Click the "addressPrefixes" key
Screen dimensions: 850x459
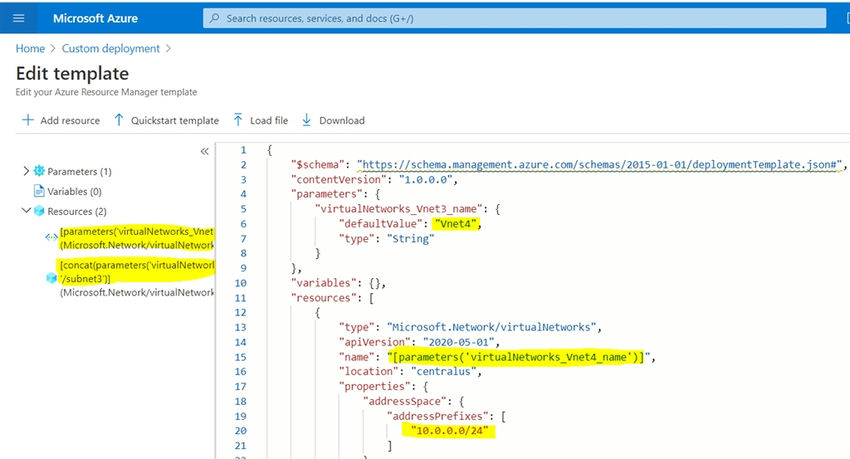pos(437,416)
